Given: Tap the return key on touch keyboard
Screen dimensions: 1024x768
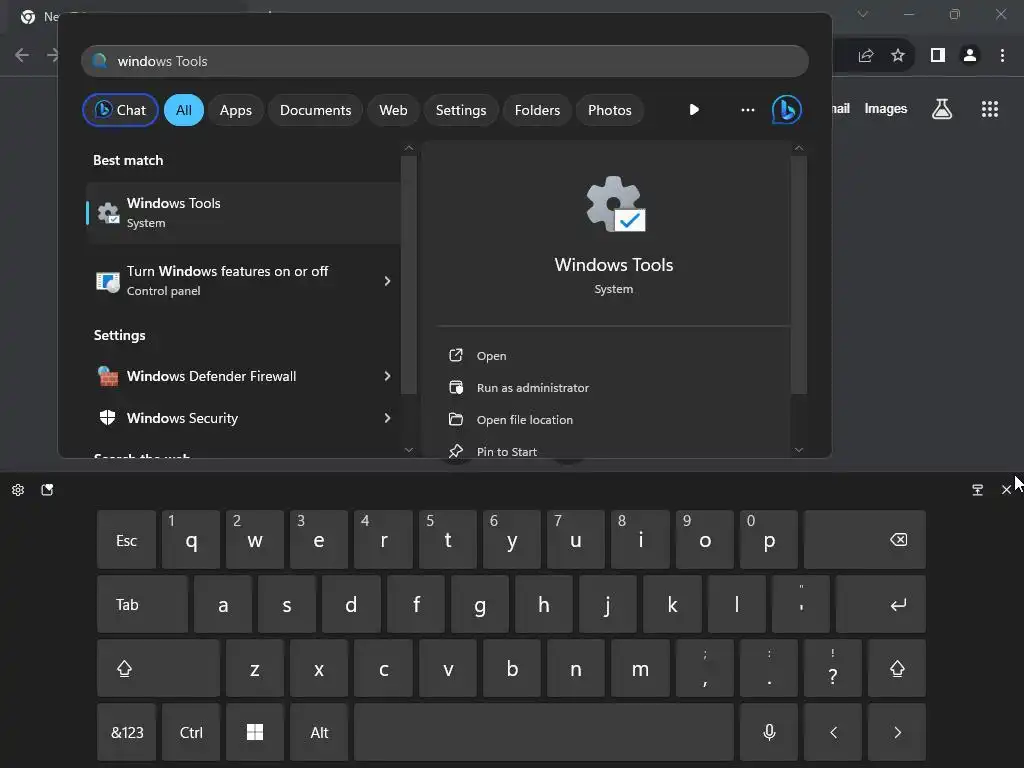Looking at the screenshot, I should [880, 605].
